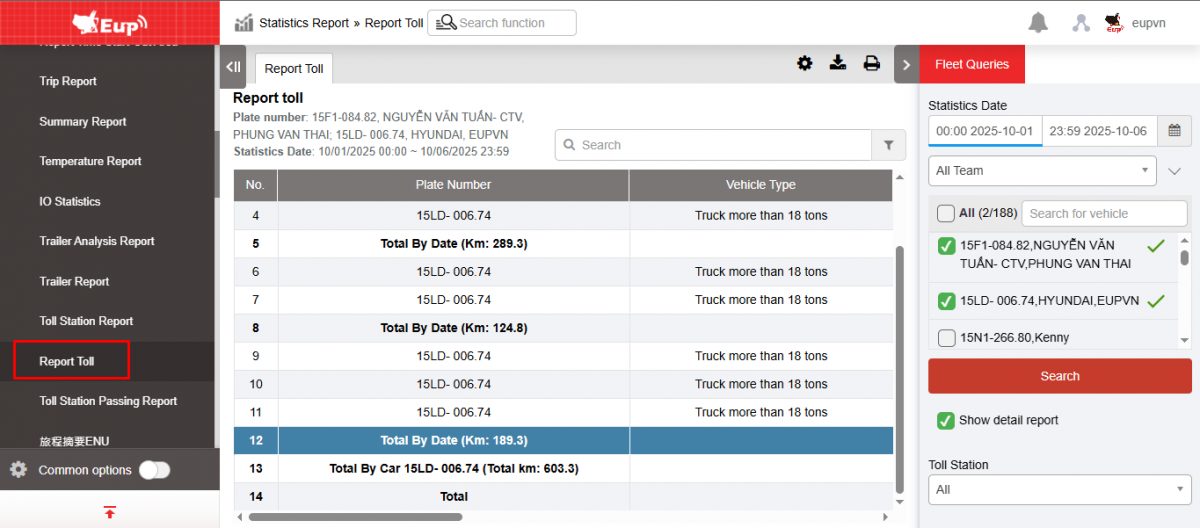Viewport: 1200px width, 528px height.
Task: Open the All Team dropdown
Action: coord(1042,171)
